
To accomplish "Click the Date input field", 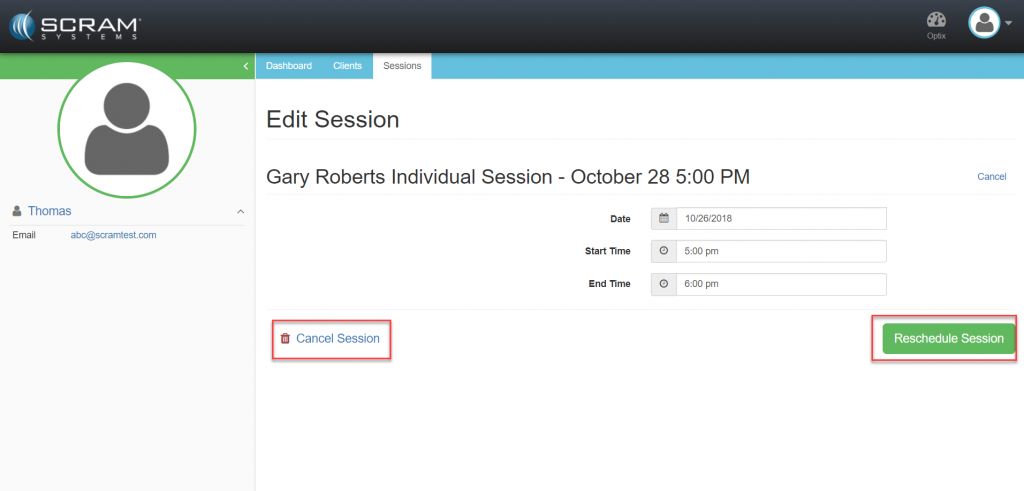I will [x=781, y=218].
